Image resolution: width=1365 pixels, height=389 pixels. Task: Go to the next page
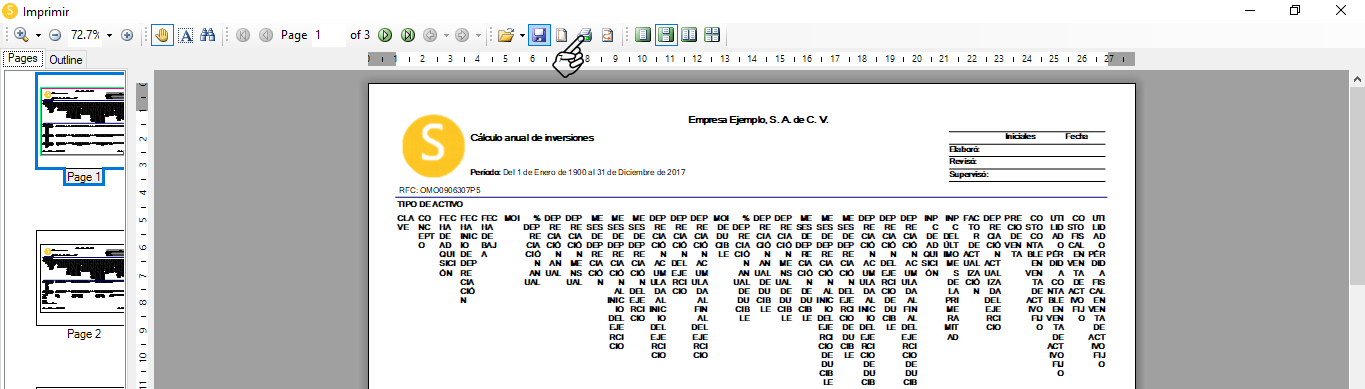tap(385, 35)
